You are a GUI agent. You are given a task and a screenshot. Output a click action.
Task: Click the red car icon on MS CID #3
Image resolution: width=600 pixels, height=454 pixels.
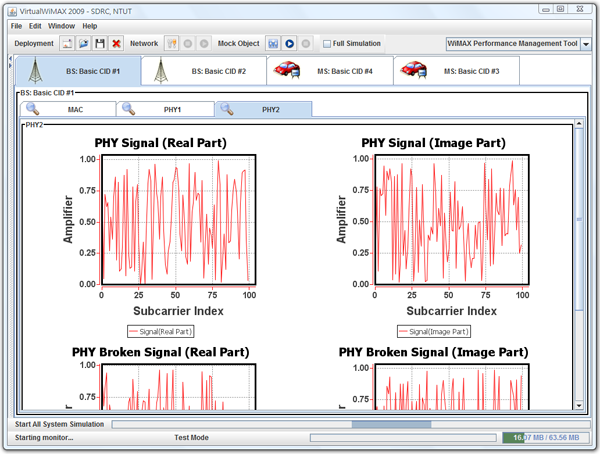[x=413, y=70]
